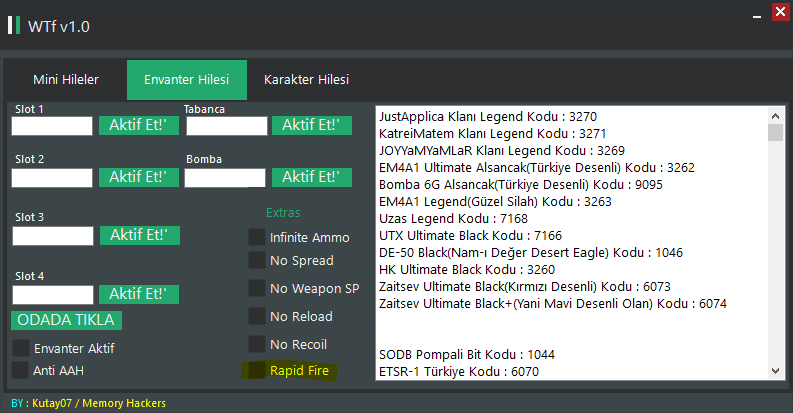Select the Envanter Hilesi tab
This screenshot has width=793, height=413.
187,80
